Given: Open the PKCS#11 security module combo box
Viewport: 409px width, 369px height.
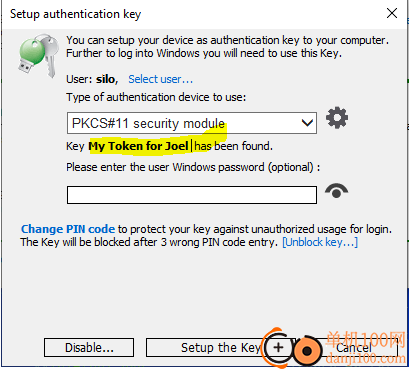Looking at the screenshot, I should coord(192,123).
